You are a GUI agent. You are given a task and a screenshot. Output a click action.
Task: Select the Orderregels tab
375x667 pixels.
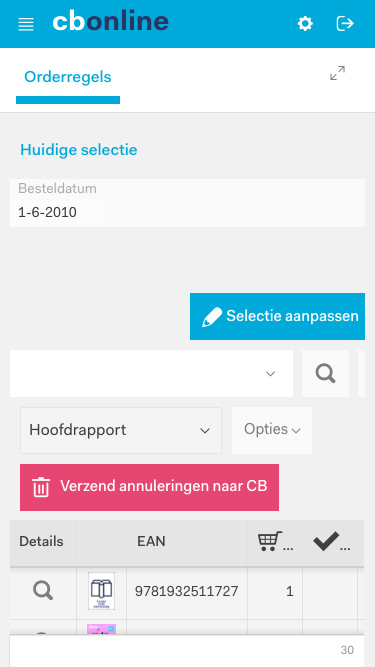click(x=68, y=77)
